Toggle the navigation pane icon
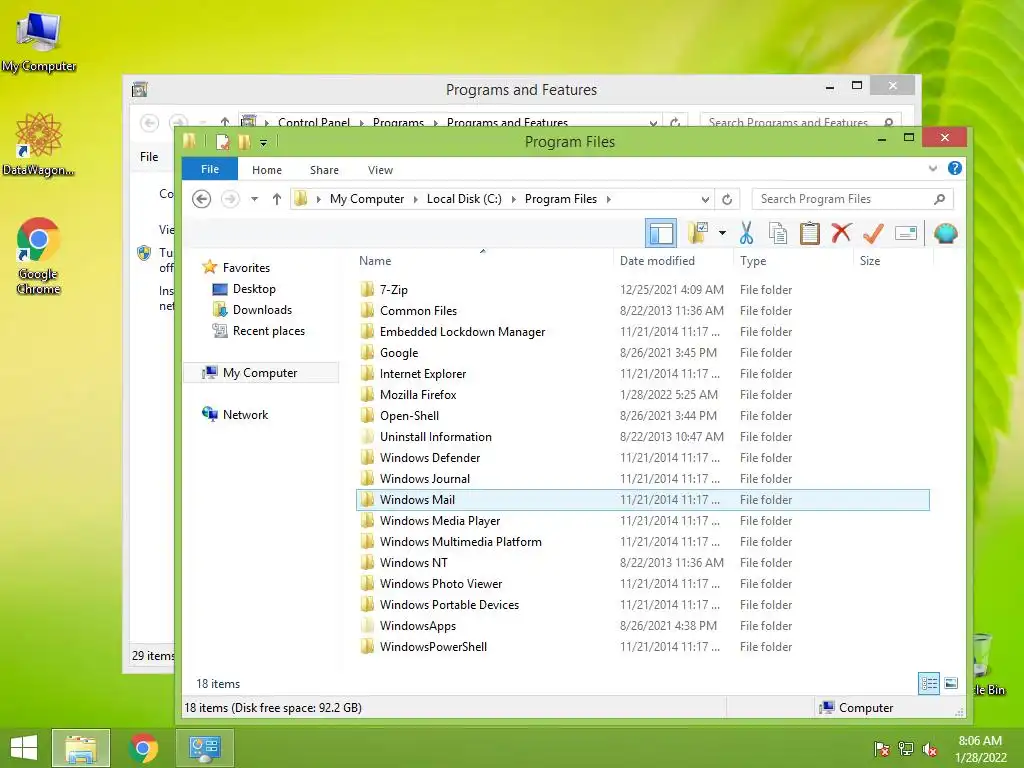The image size is (1024, 768). pyautogui.click(x=661, y=233)
